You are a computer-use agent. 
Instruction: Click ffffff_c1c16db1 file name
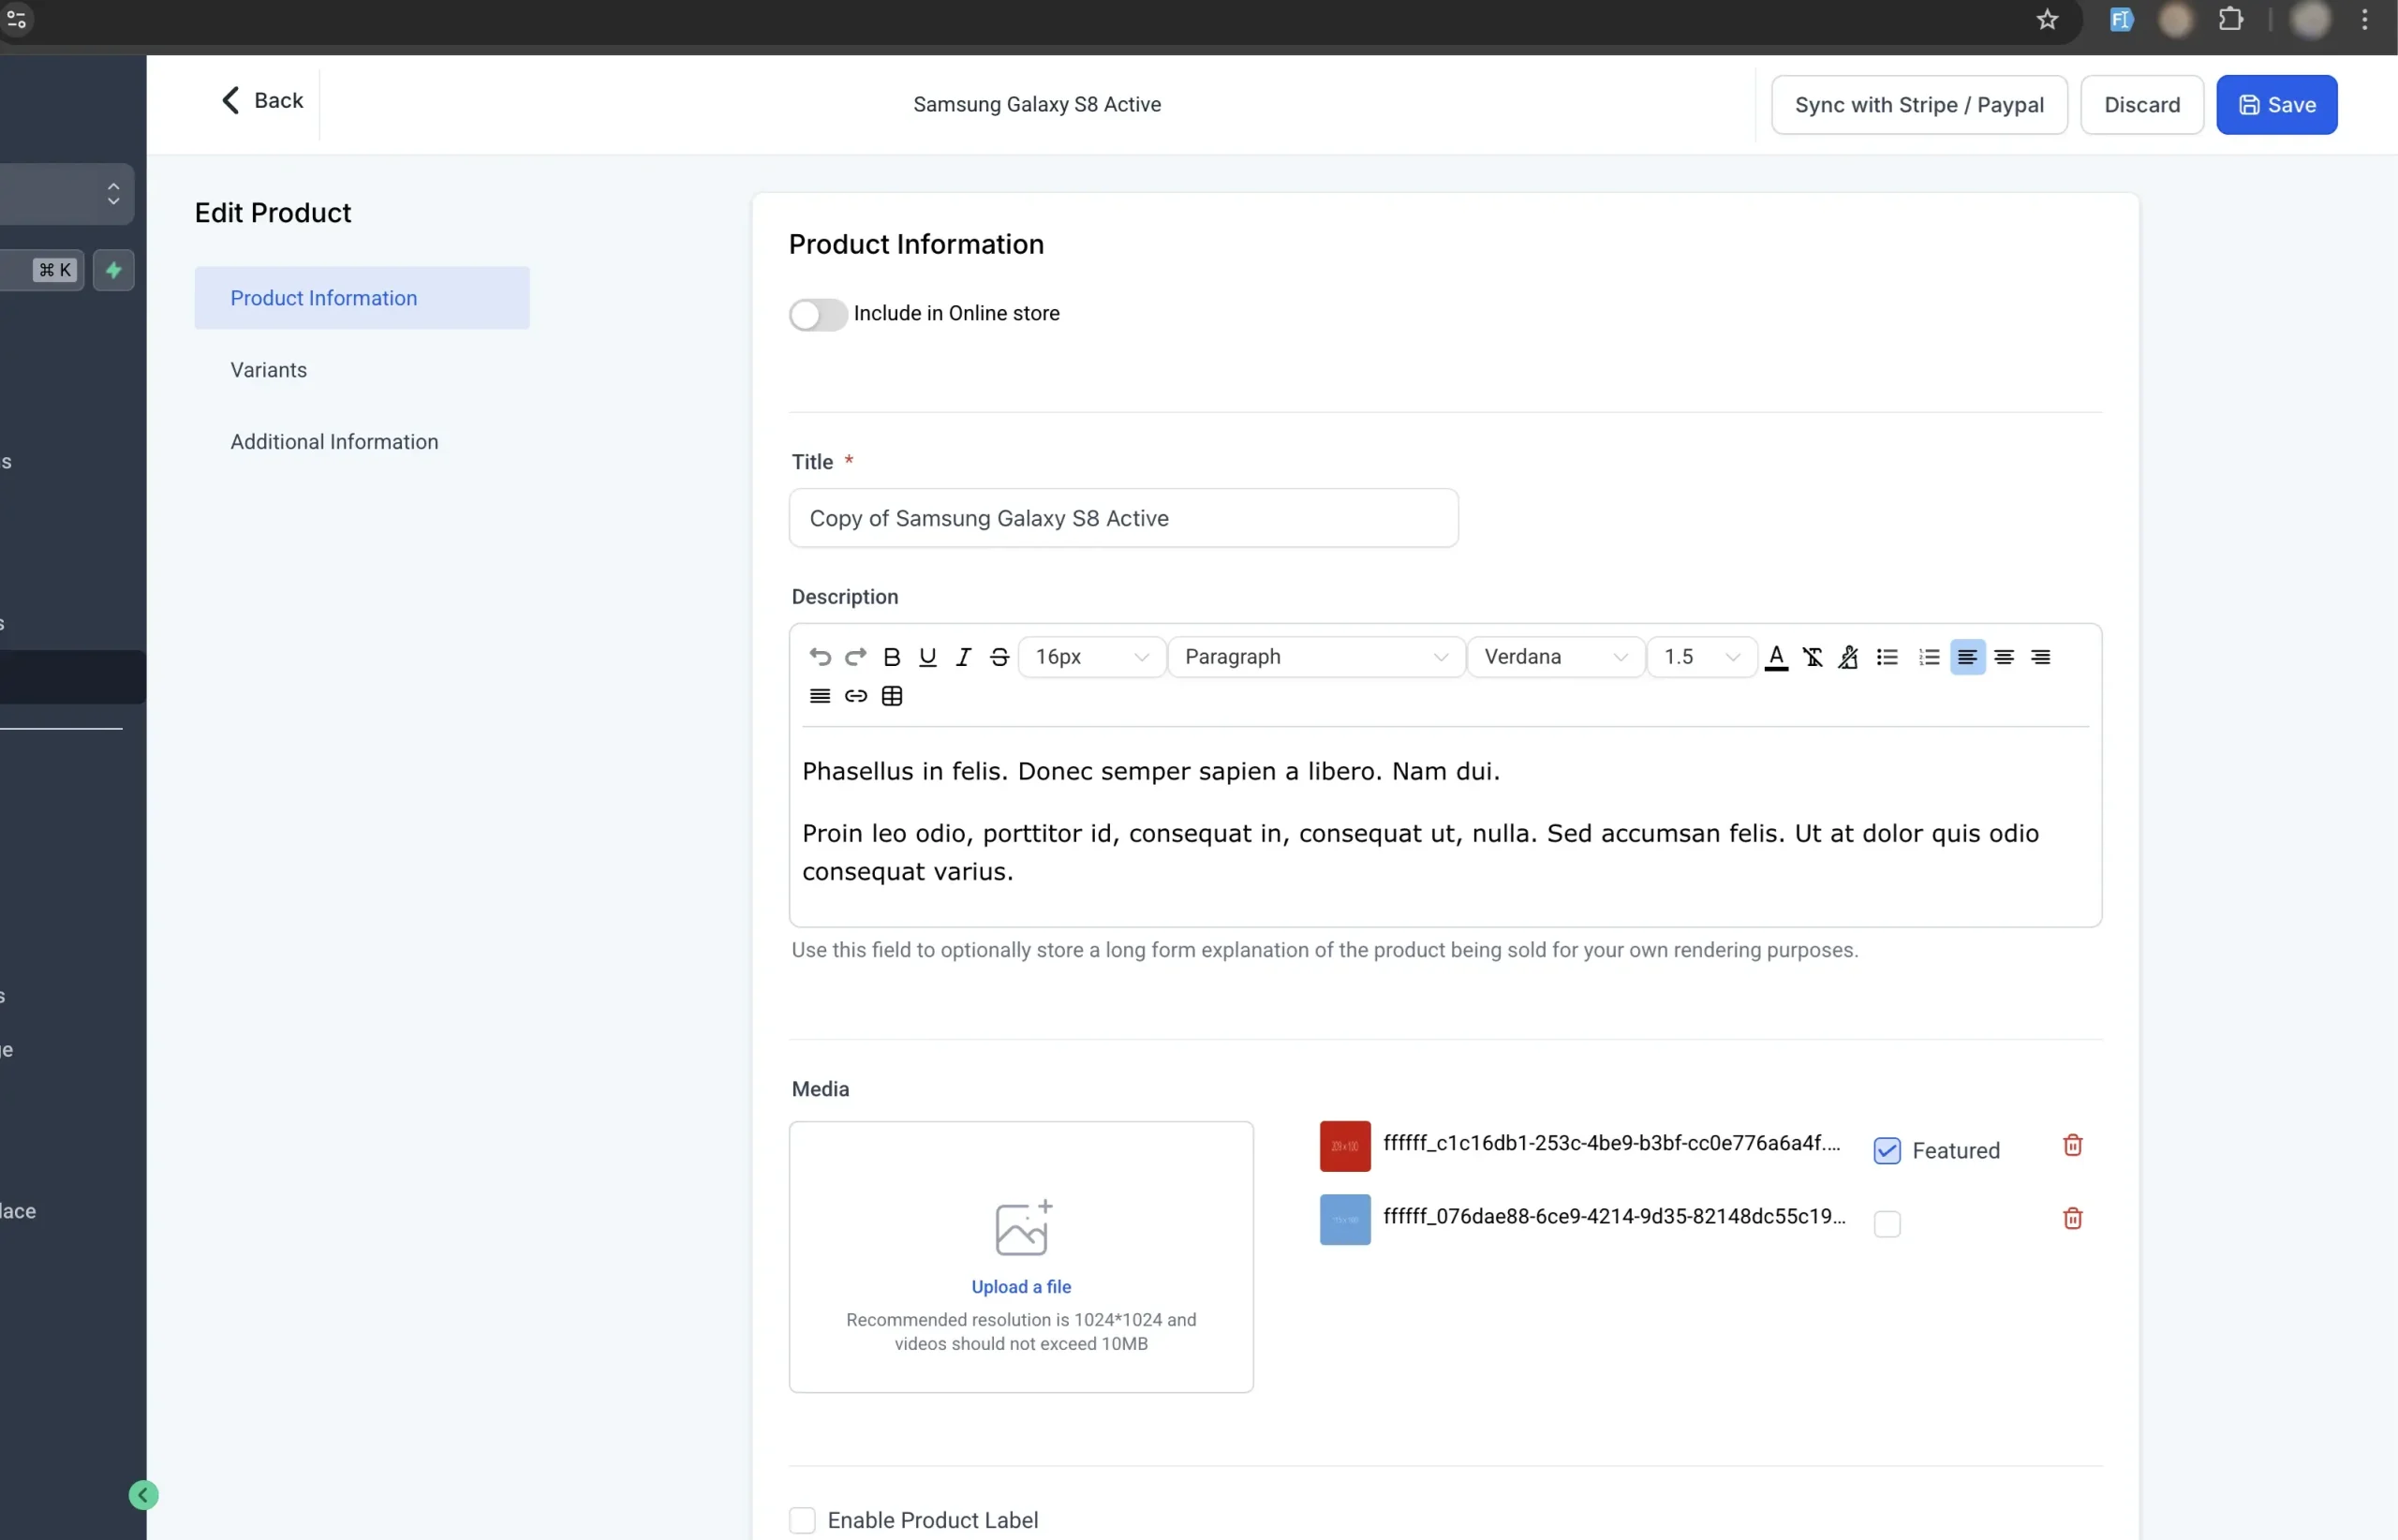point(1611,1143)
